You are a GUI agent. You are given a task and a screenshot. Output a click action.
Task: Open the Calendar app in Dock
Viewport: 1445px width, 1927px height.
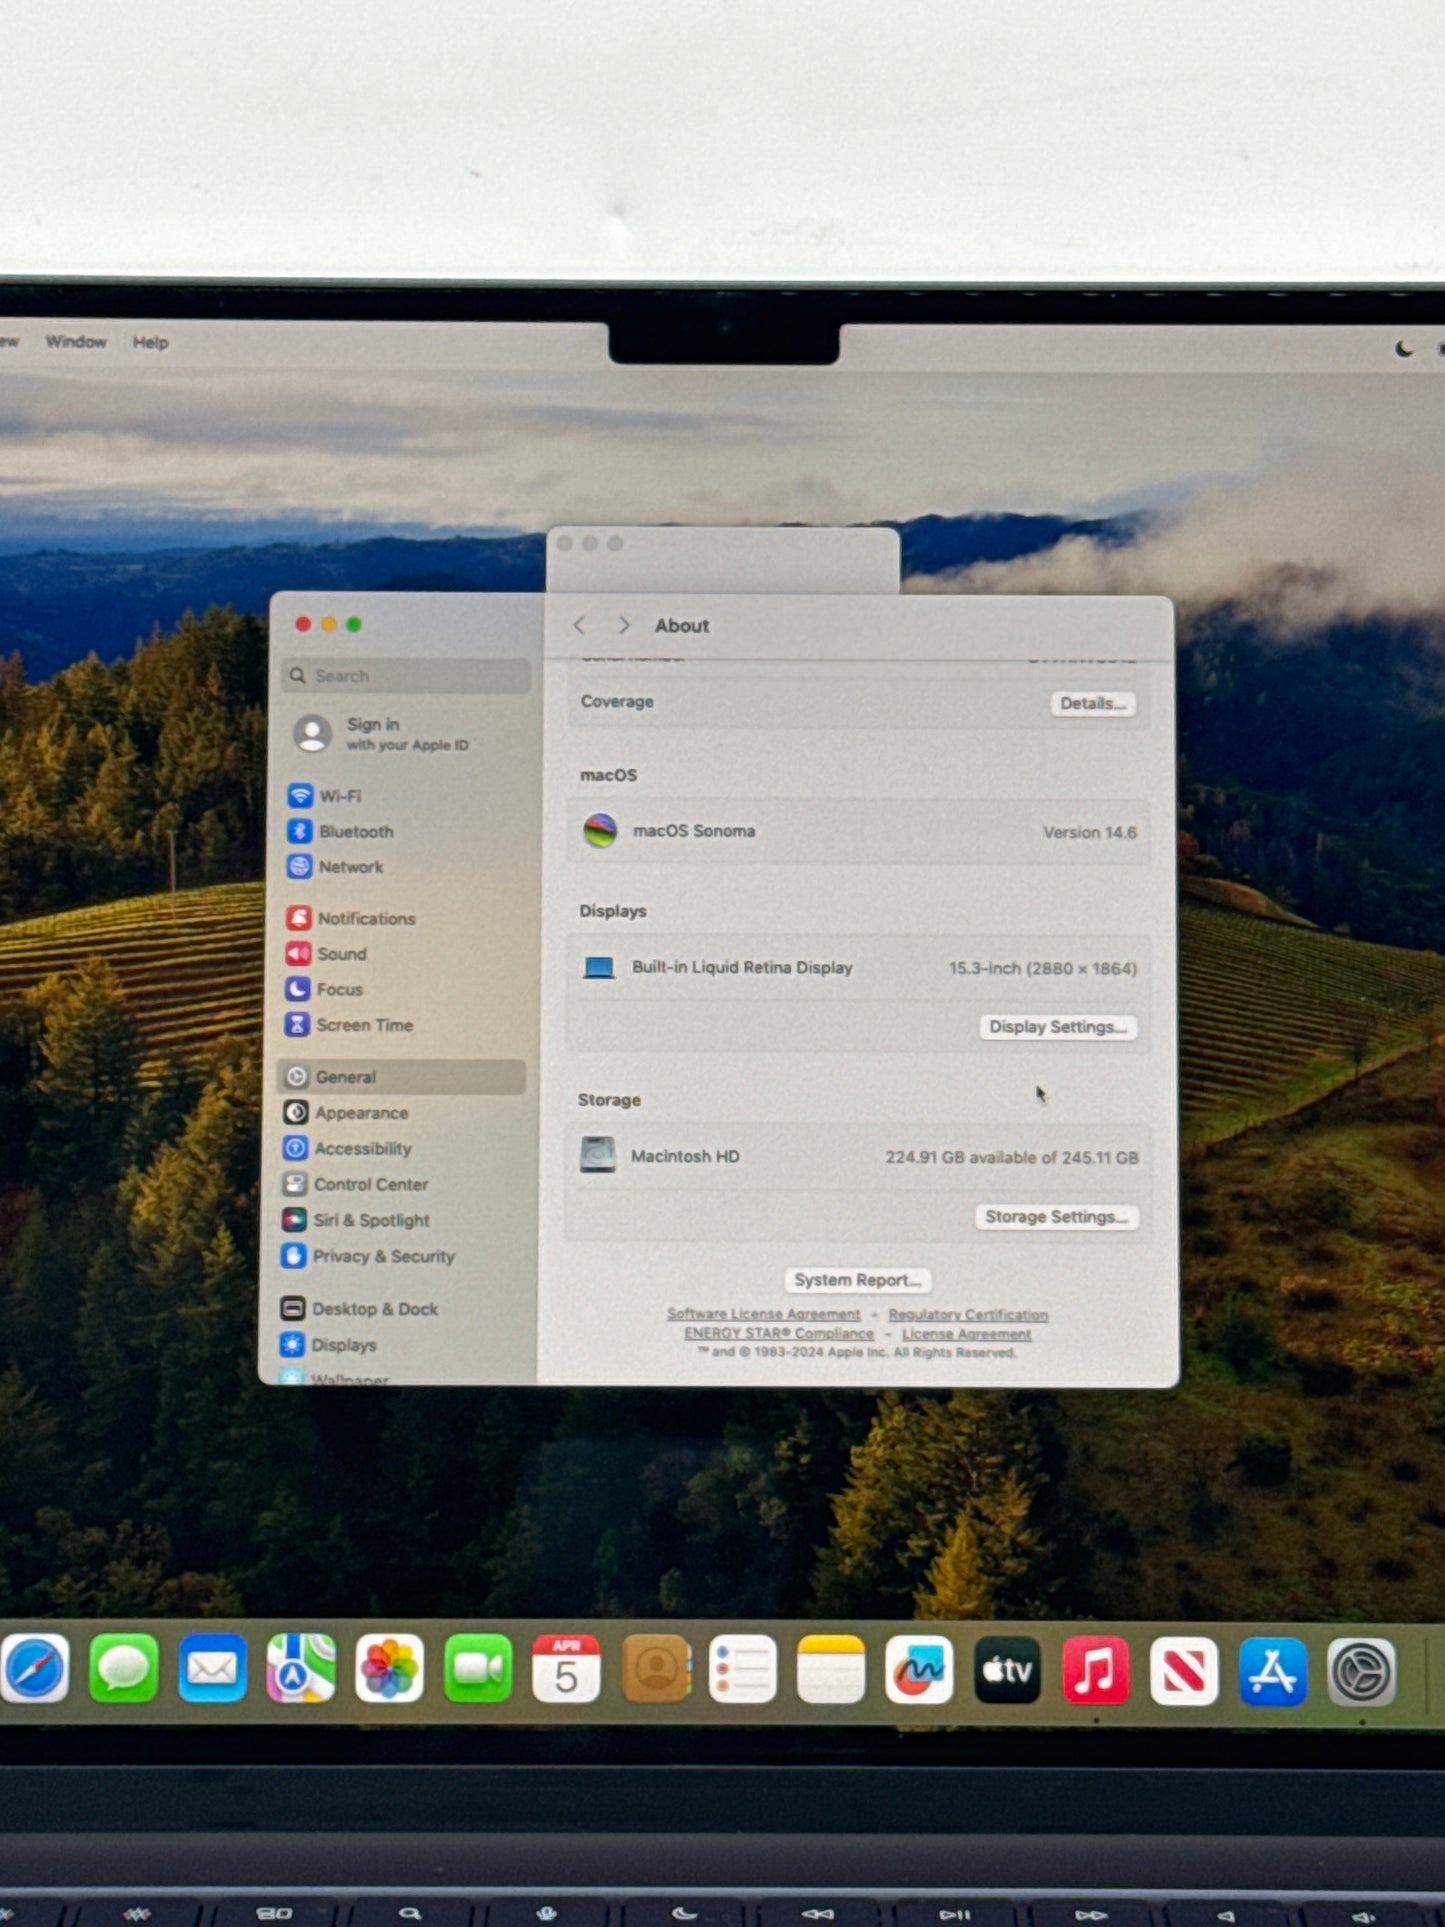pyautogui.click(x=566, y=1669)
